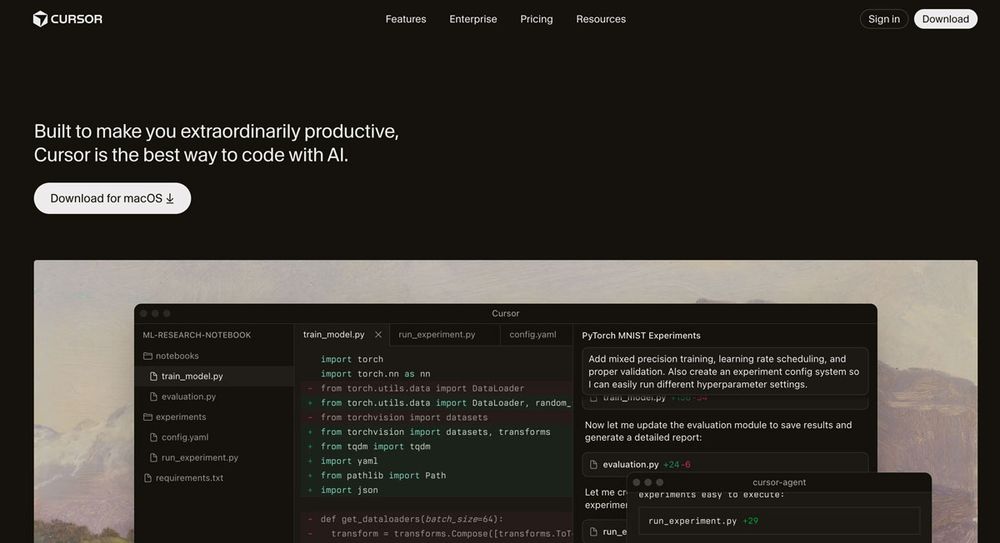Open the evaluation.py +24 -6 change card
Viewport: 1000px width, 543px height.
pos(725,465)
